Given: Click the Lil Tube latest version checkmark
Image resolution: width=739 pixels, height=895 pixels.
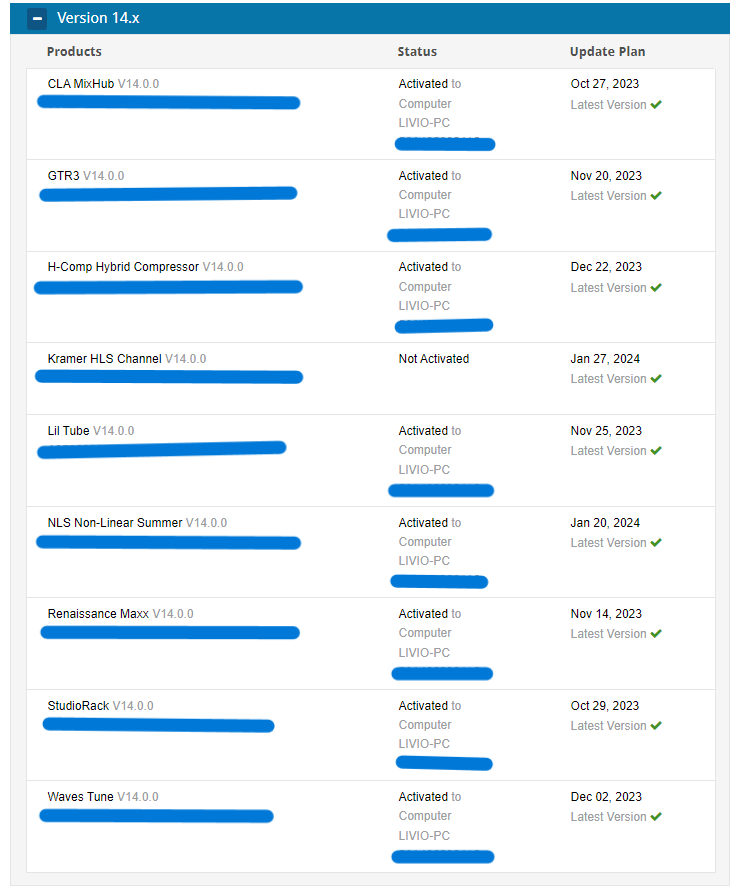Looking at the screenshot, I should [656, 451].
